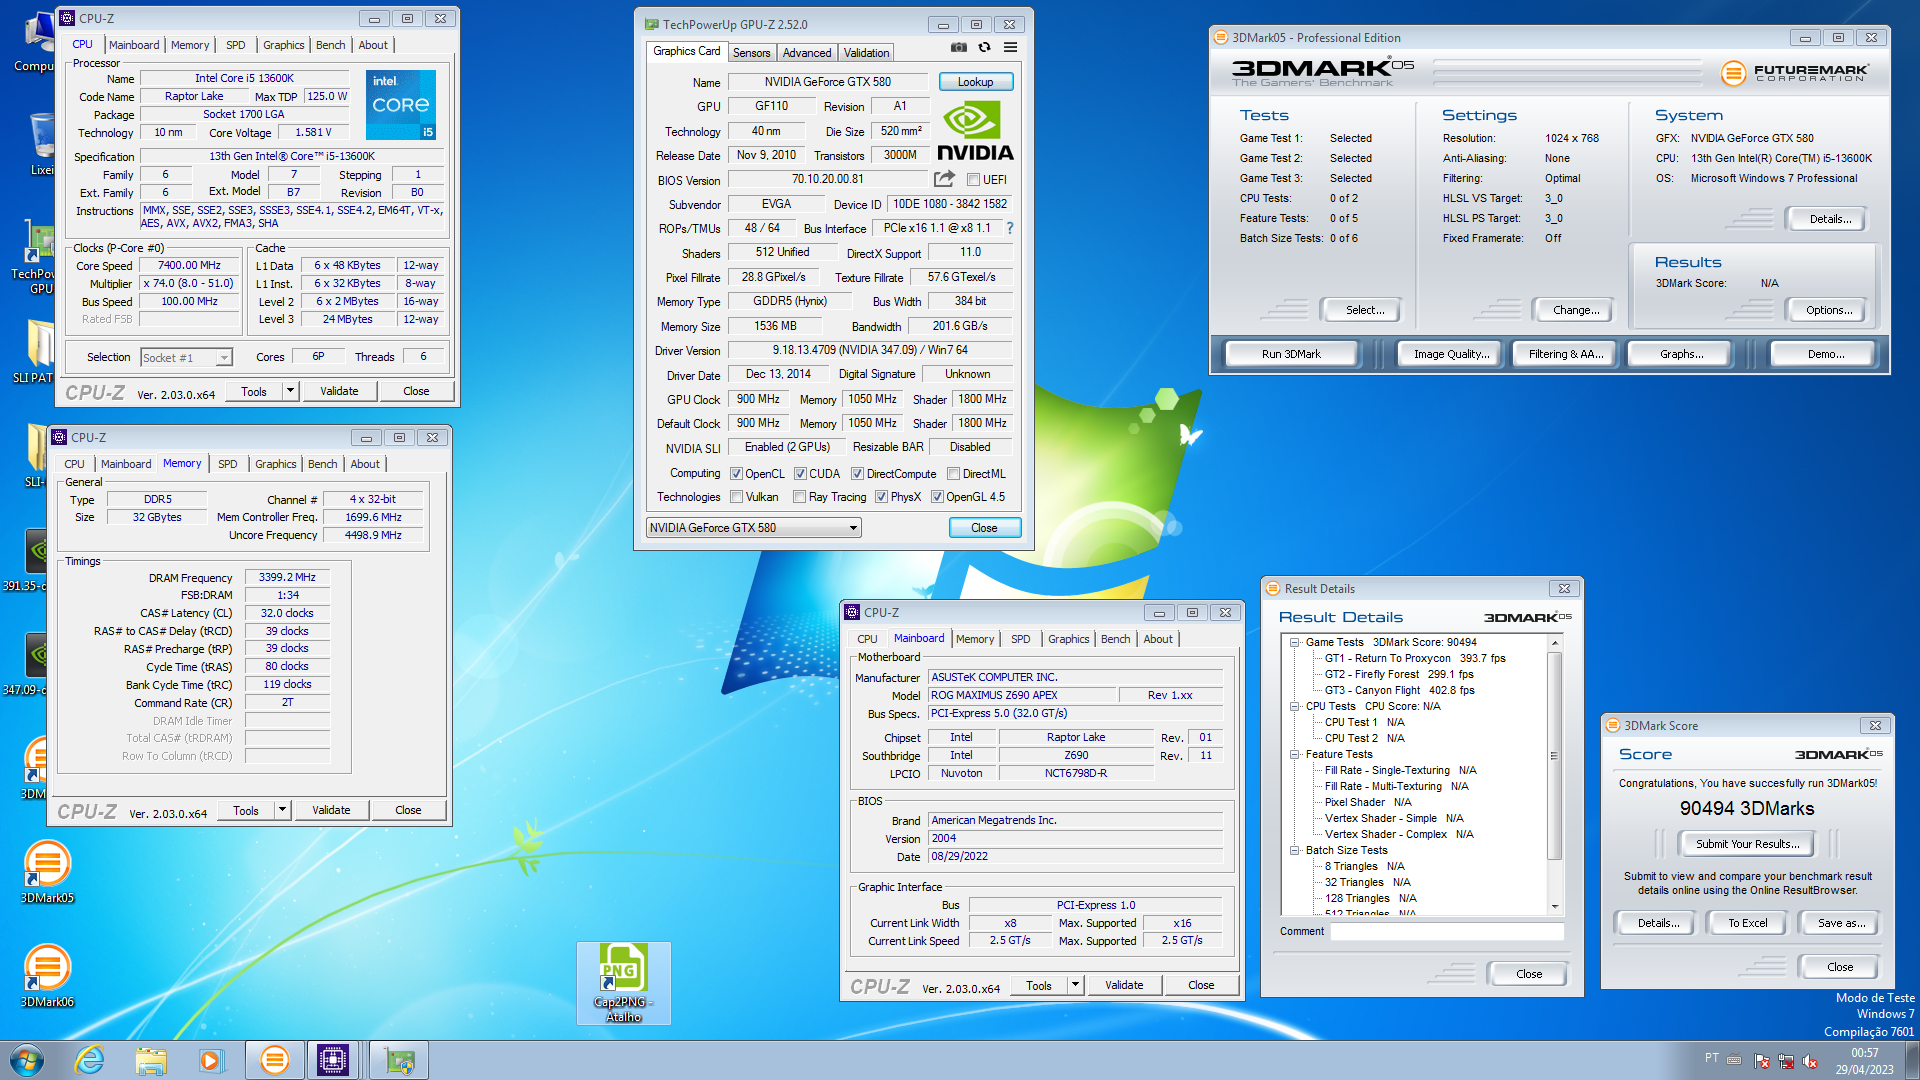Click the GPU-Z title bar icon

click(x=652, y=24)
